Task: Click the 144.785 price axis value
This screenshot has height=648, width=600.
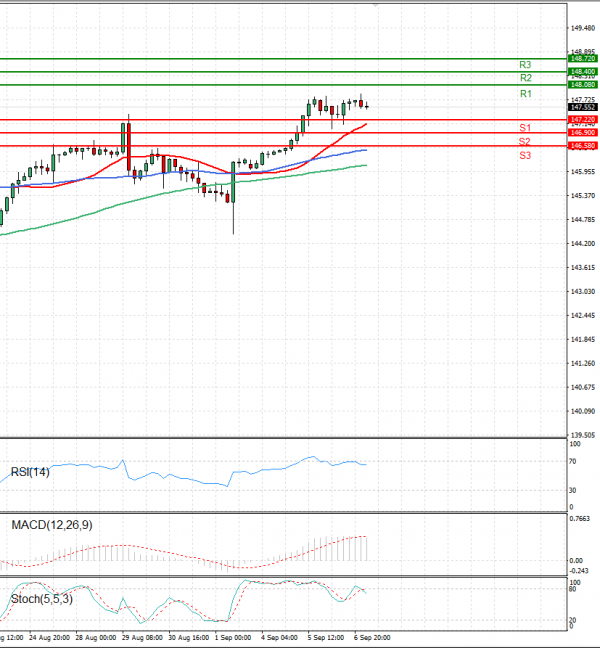Action: pyautogui.click(x=583, y=219)
